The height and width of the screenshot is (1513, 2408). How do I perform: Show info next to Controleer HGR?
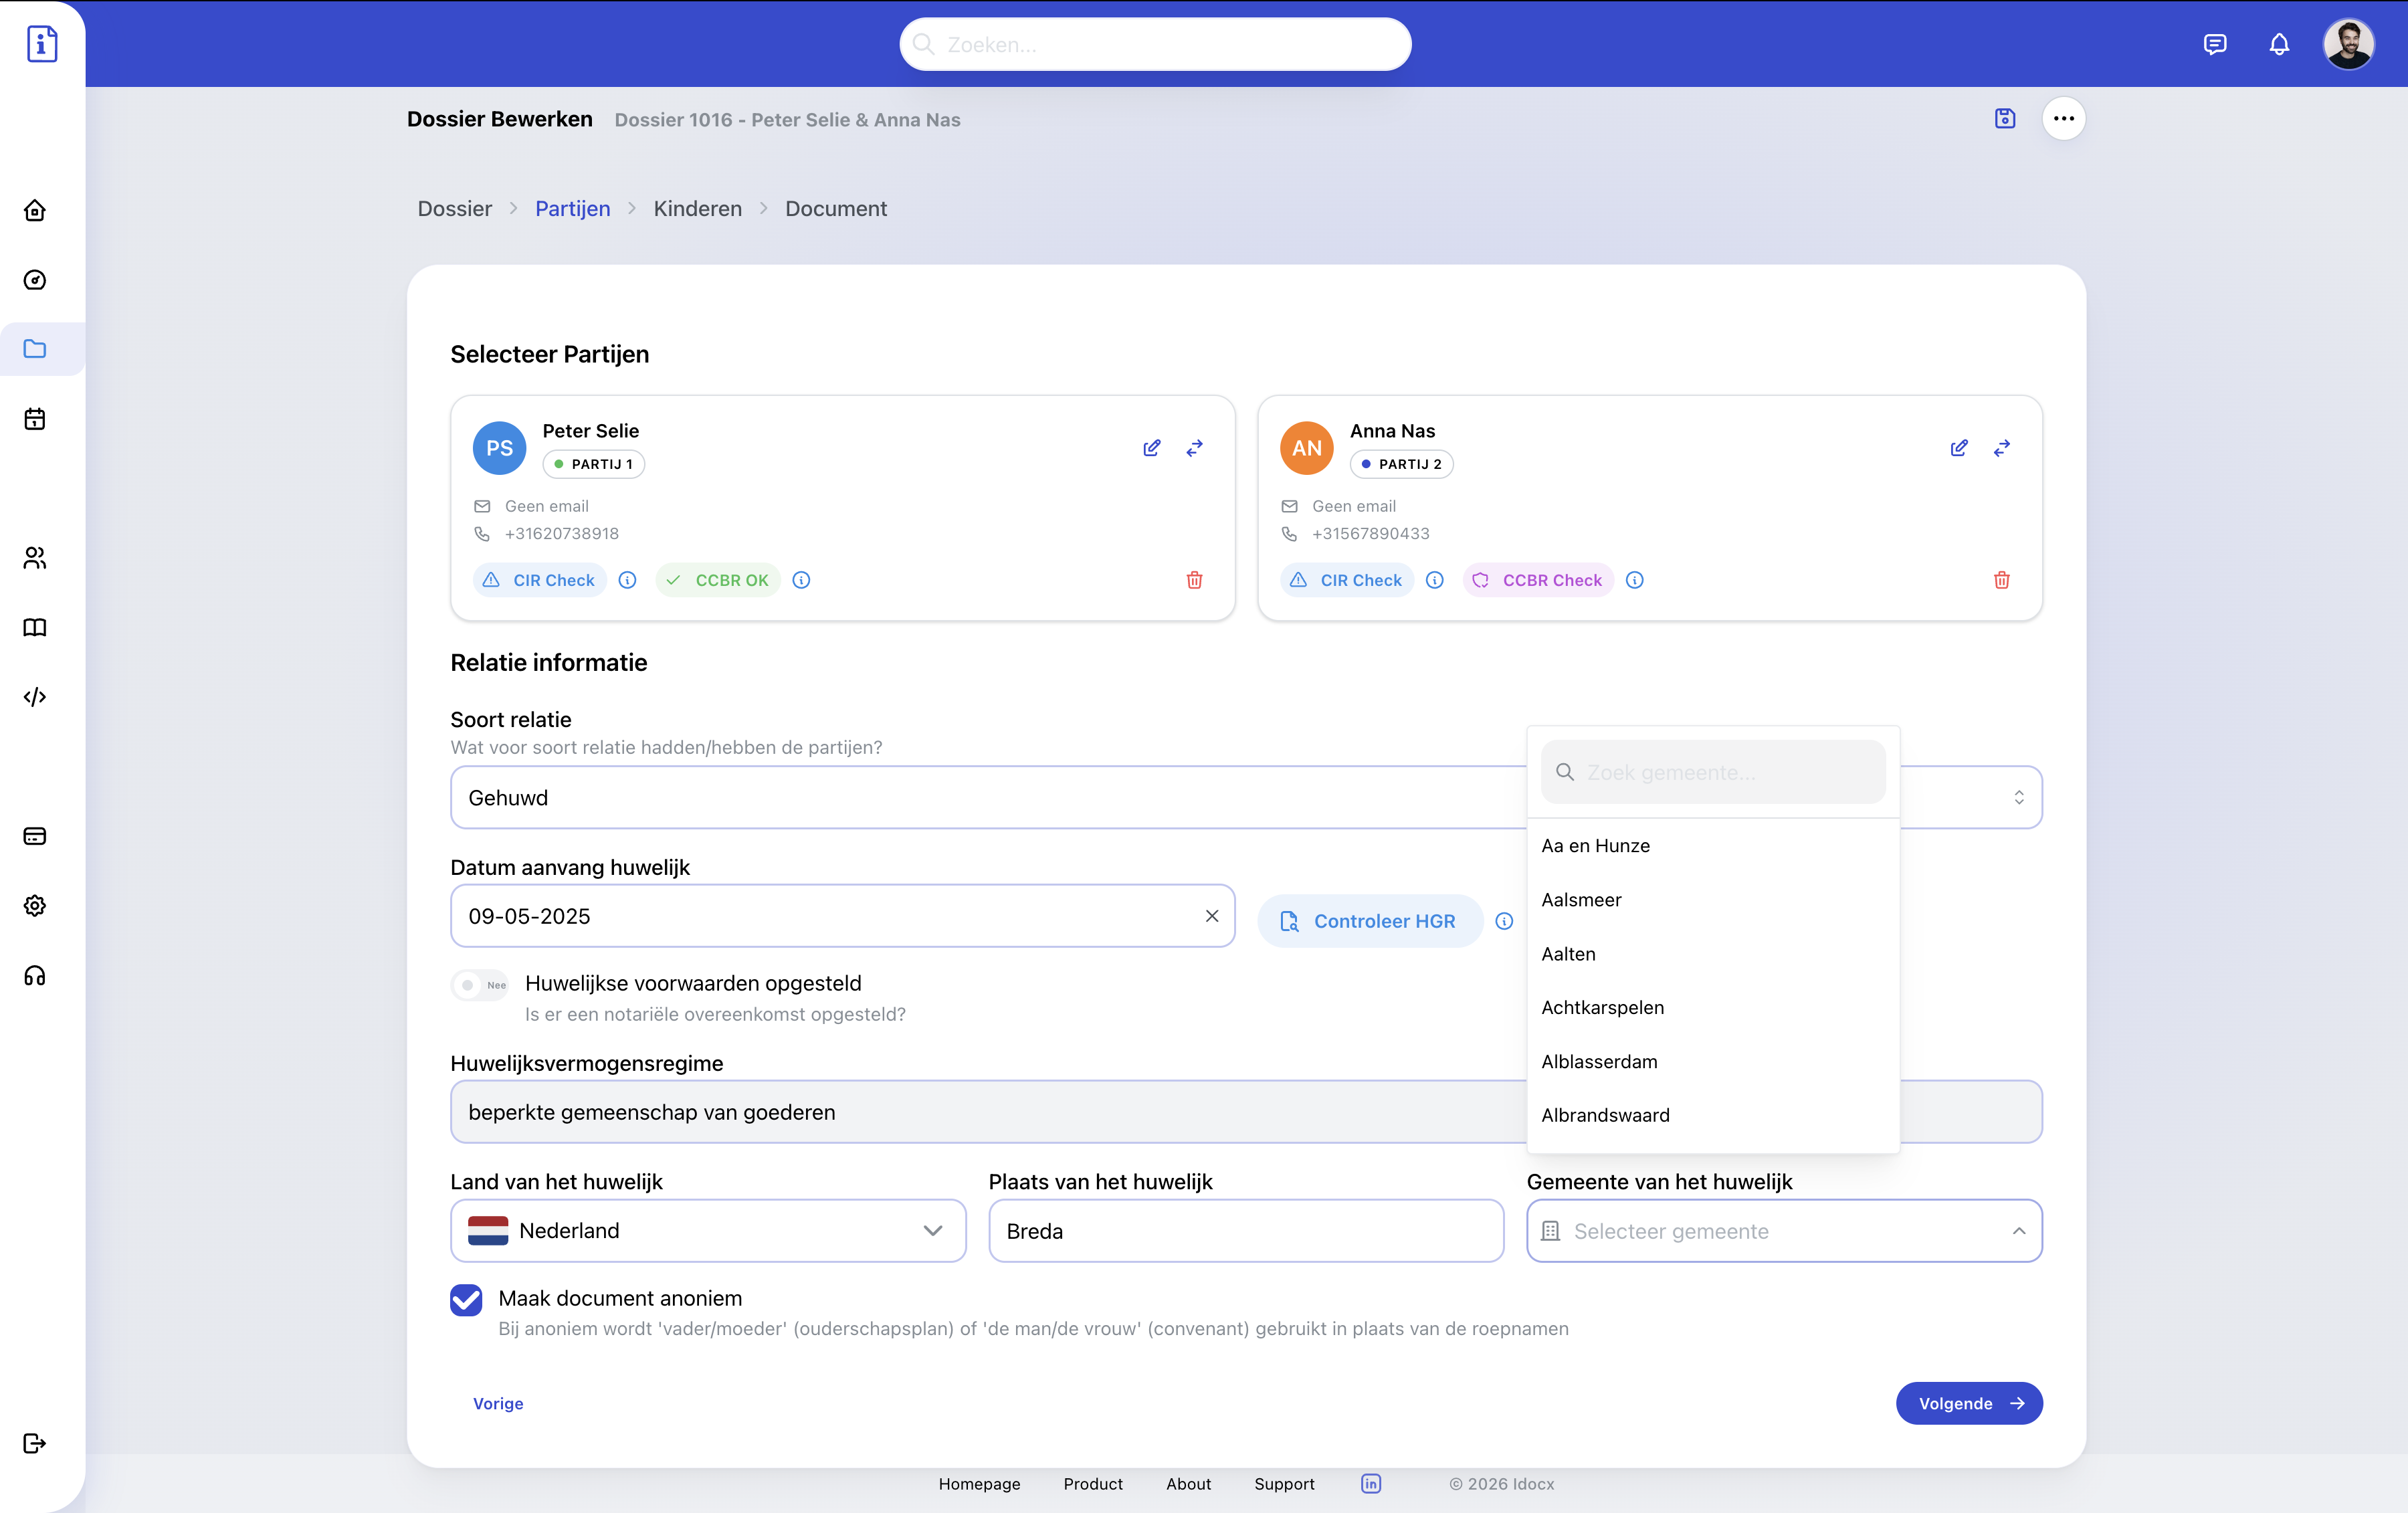[1504, 921]
